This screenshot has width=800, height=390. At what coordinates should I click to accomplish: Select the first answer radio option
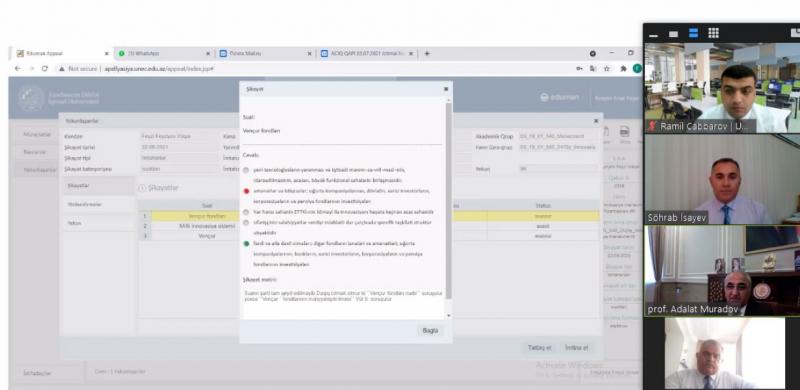tap(246, 169)
